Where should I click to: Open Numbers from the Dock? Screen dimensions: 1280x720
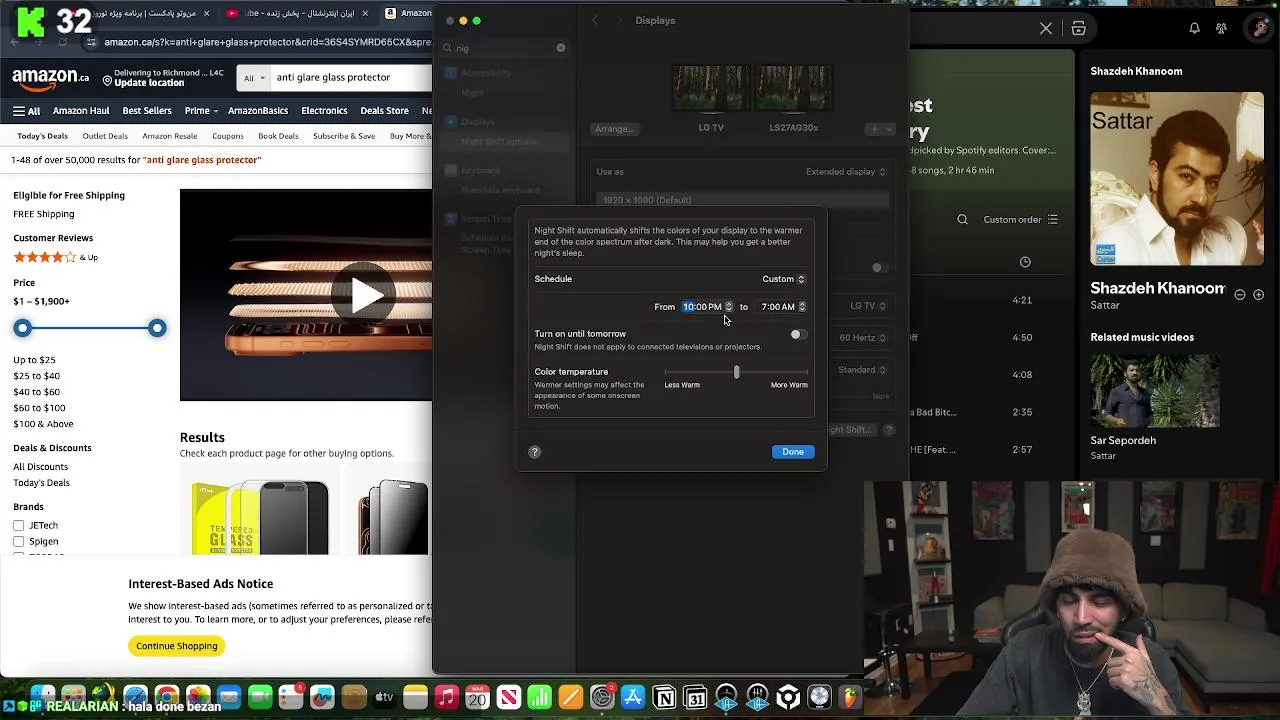(x=540, y=697)
